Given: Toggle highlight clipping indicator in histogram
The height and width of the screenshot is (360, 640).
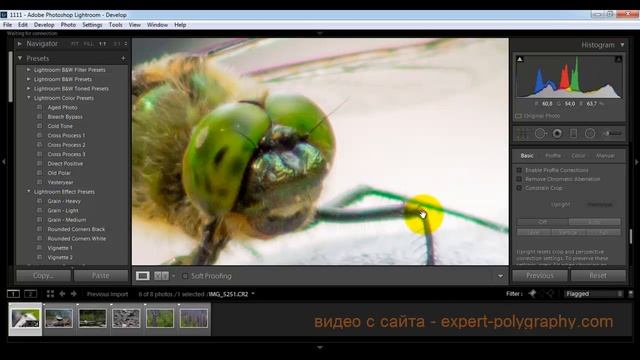Looking at the screenshot, I should point(618,59).
